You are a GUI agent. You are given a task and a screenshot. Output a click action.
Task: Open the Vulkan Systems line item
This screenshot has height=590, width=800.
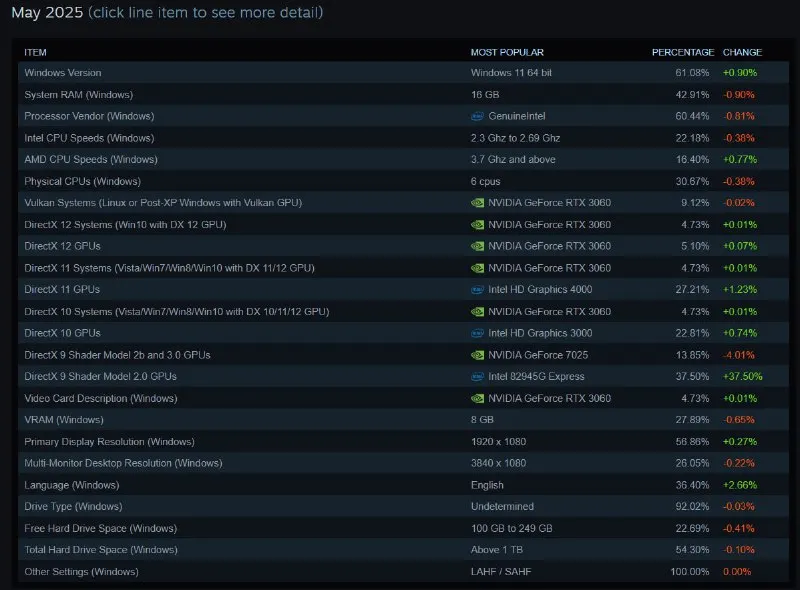tap(403, 203)
